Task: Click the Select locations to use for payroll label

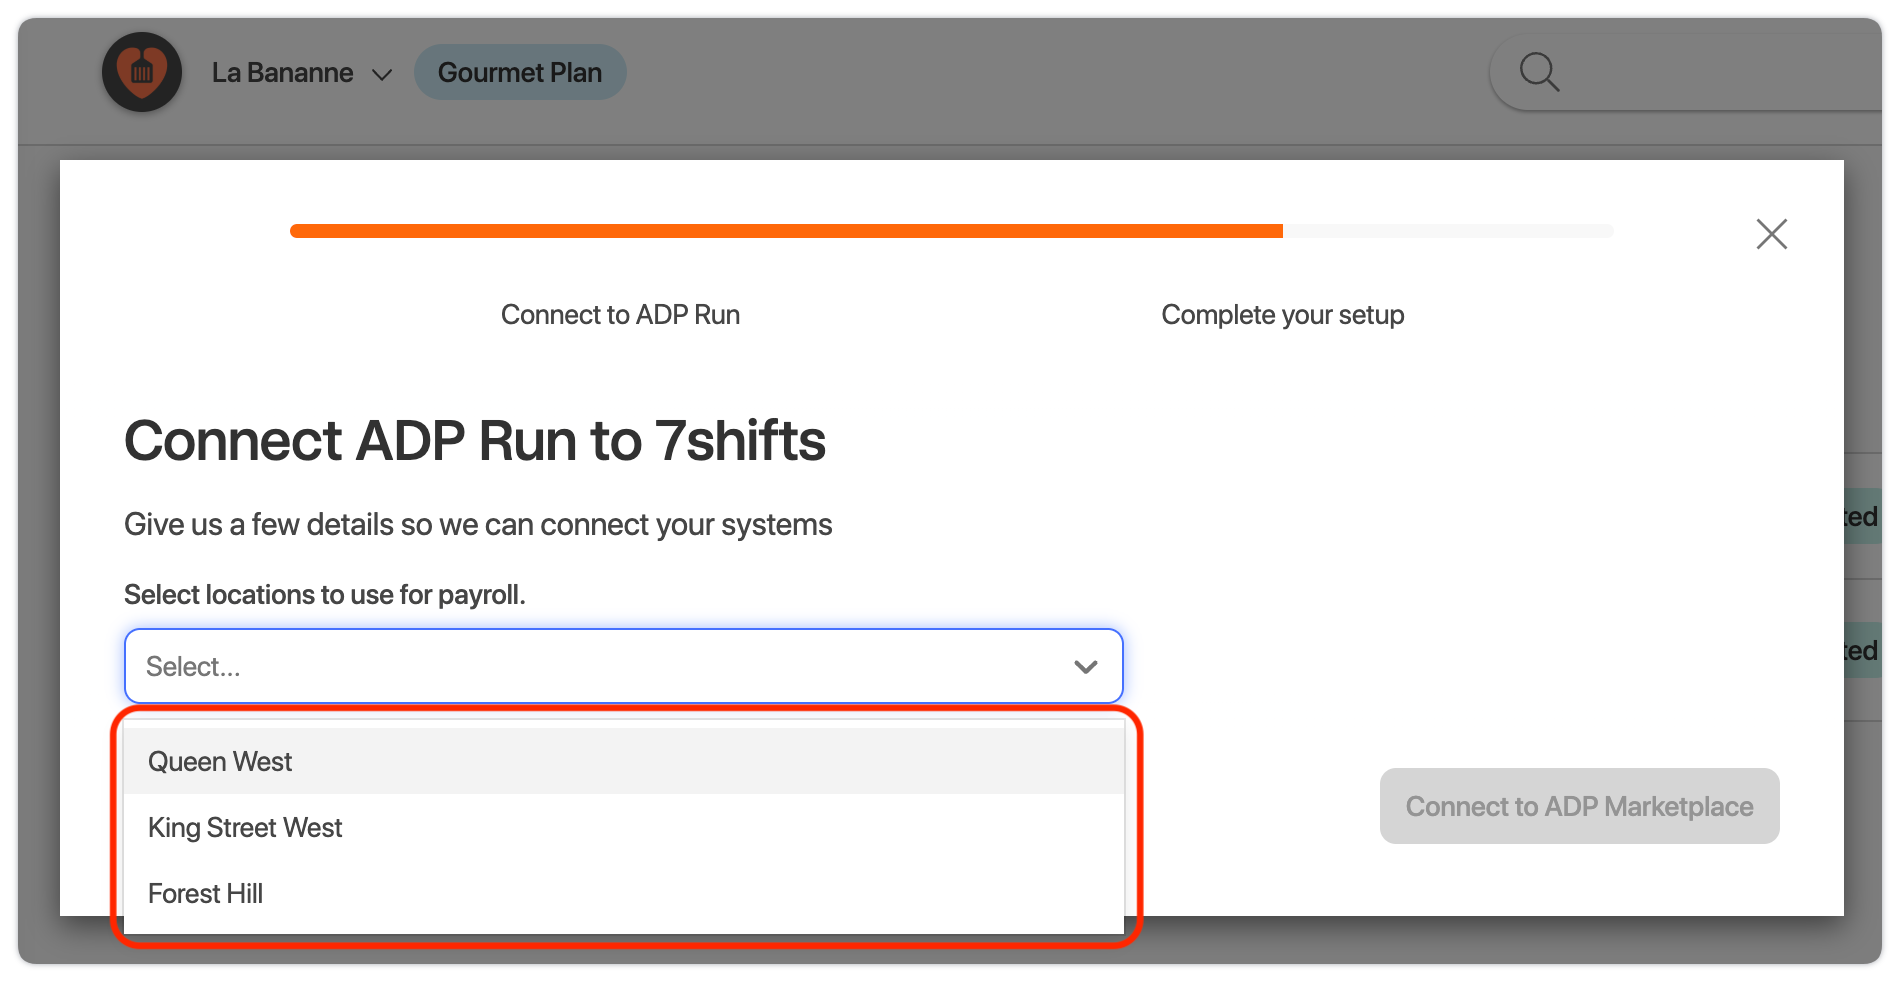Action: point(324,595)
